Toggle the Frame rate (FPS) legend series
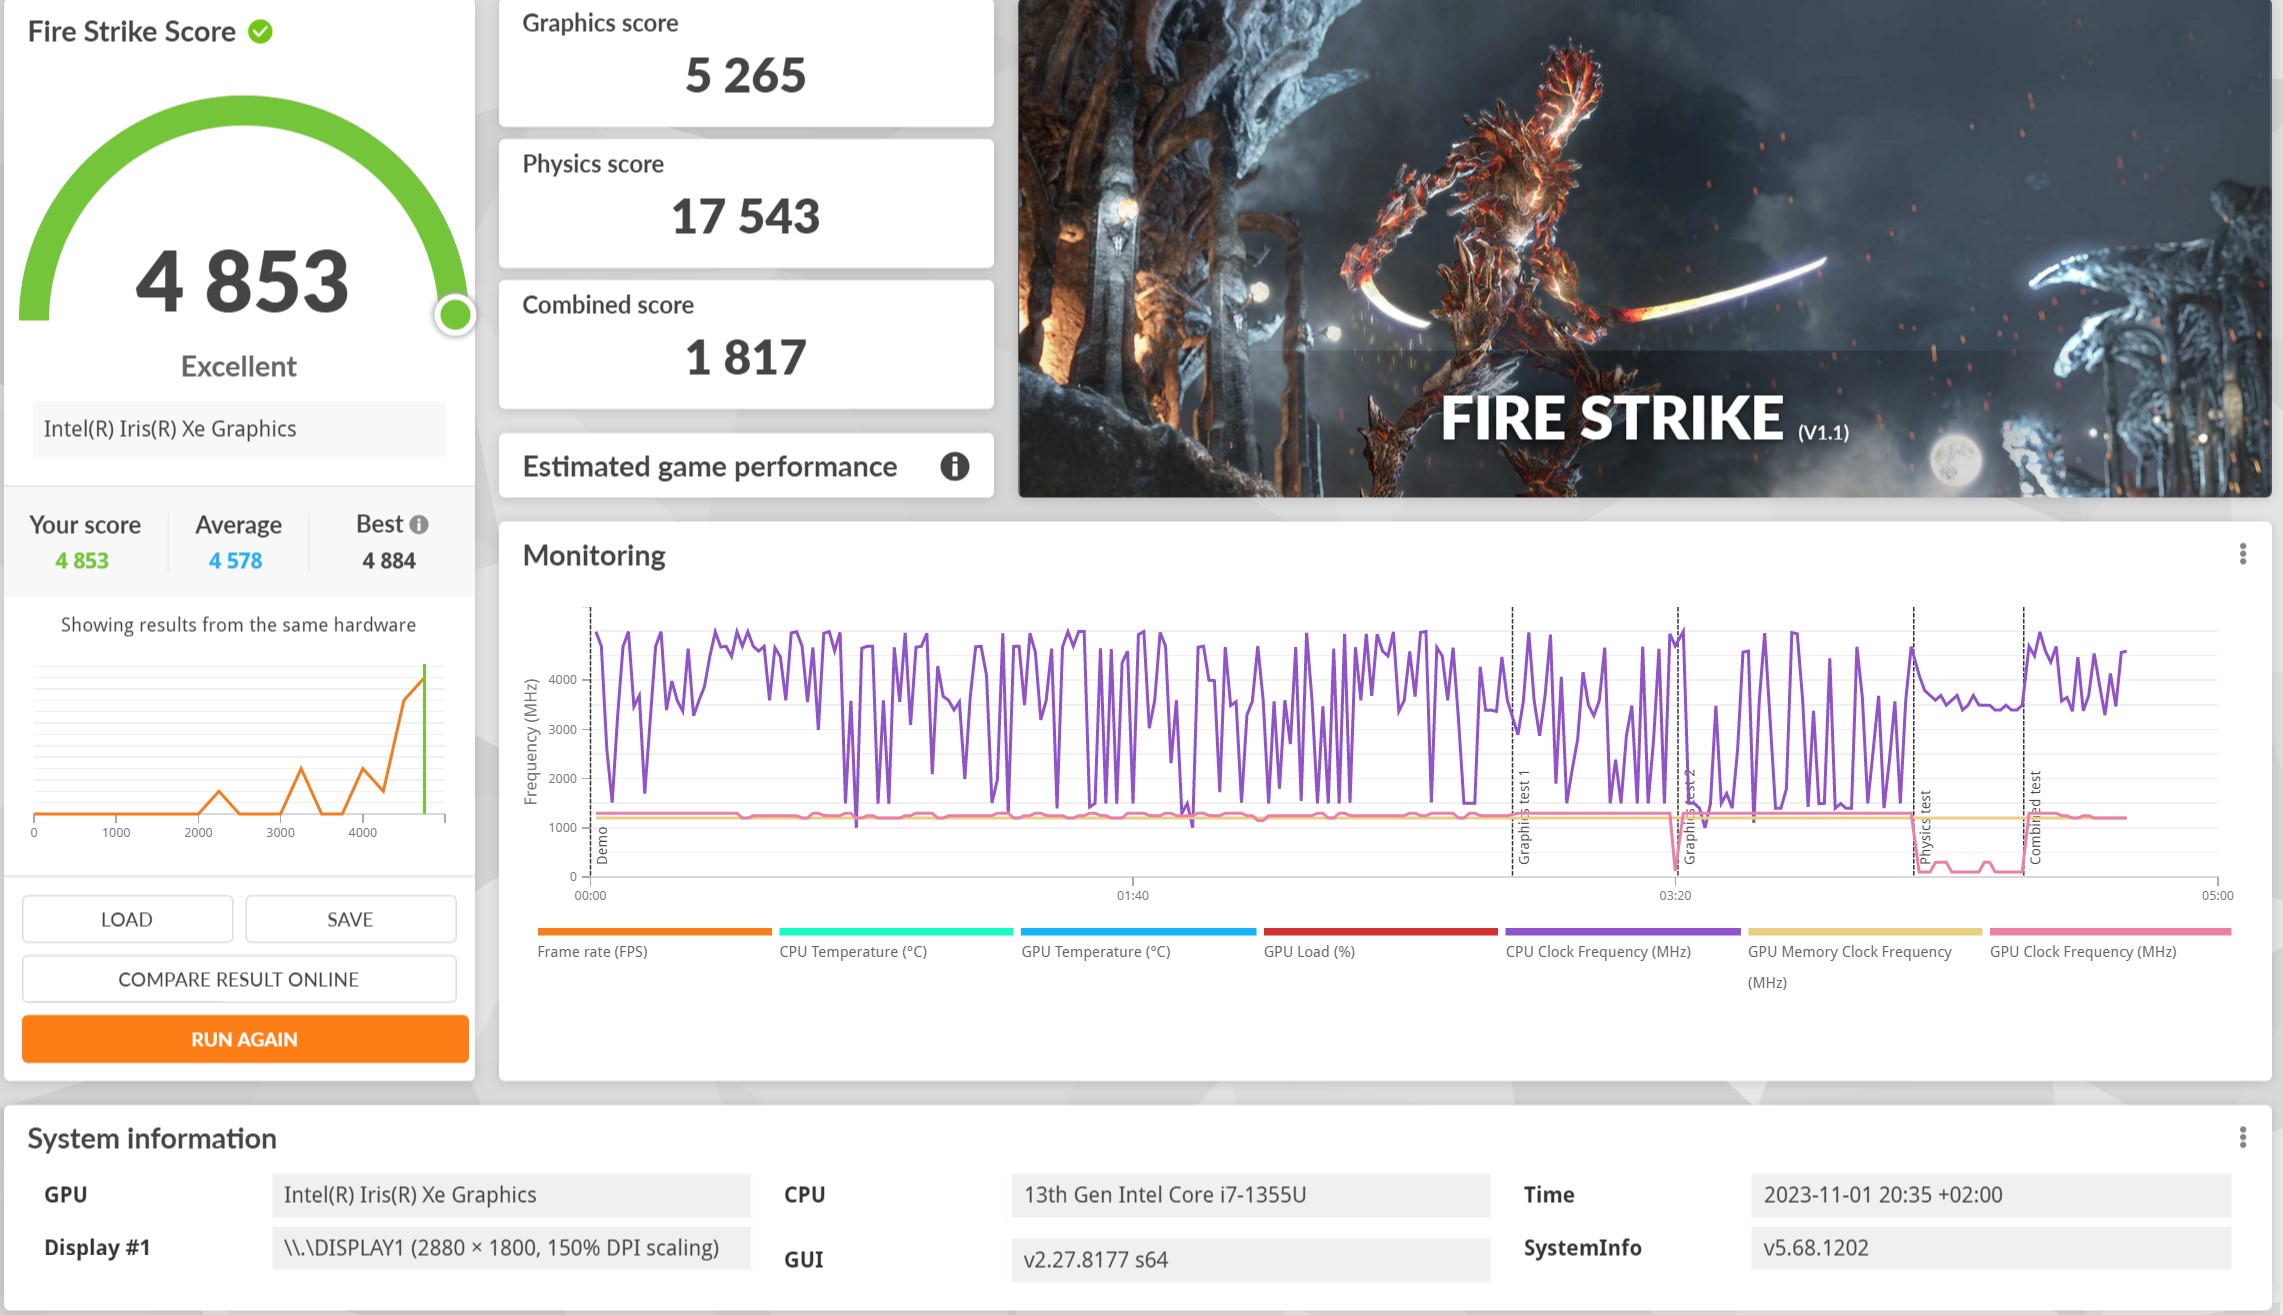The width and height of the screenshot is (2283, 1315). [x=592, y=951]
